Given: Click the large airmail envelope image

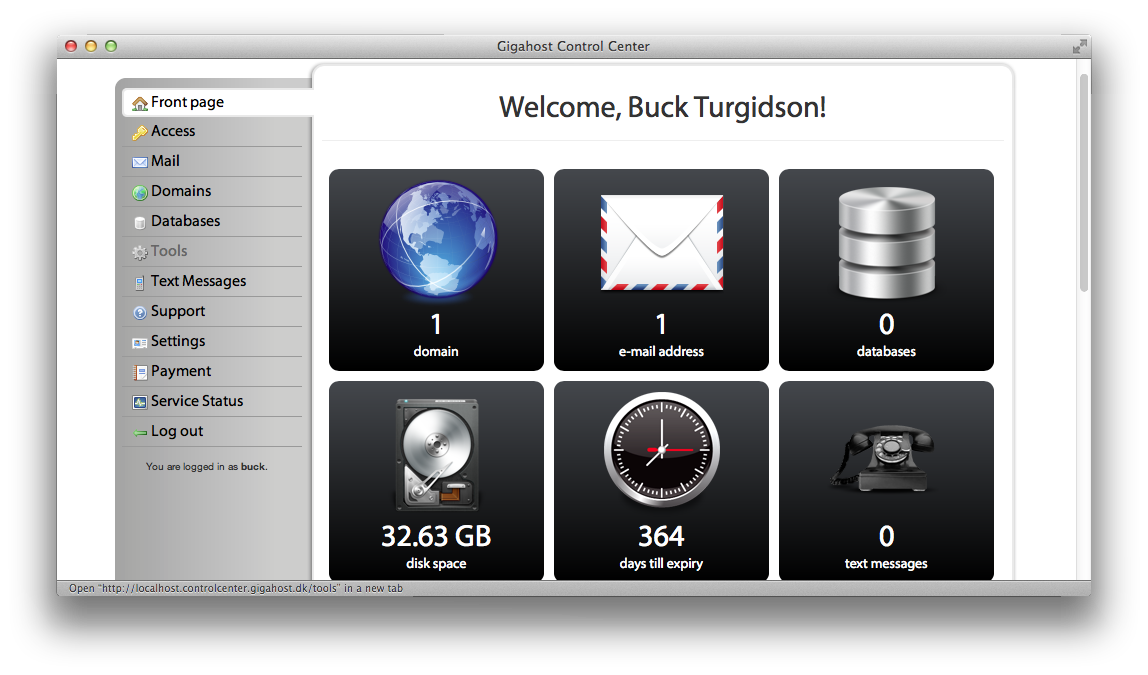Looking at the screenshot, I should (x=662, y=242).
